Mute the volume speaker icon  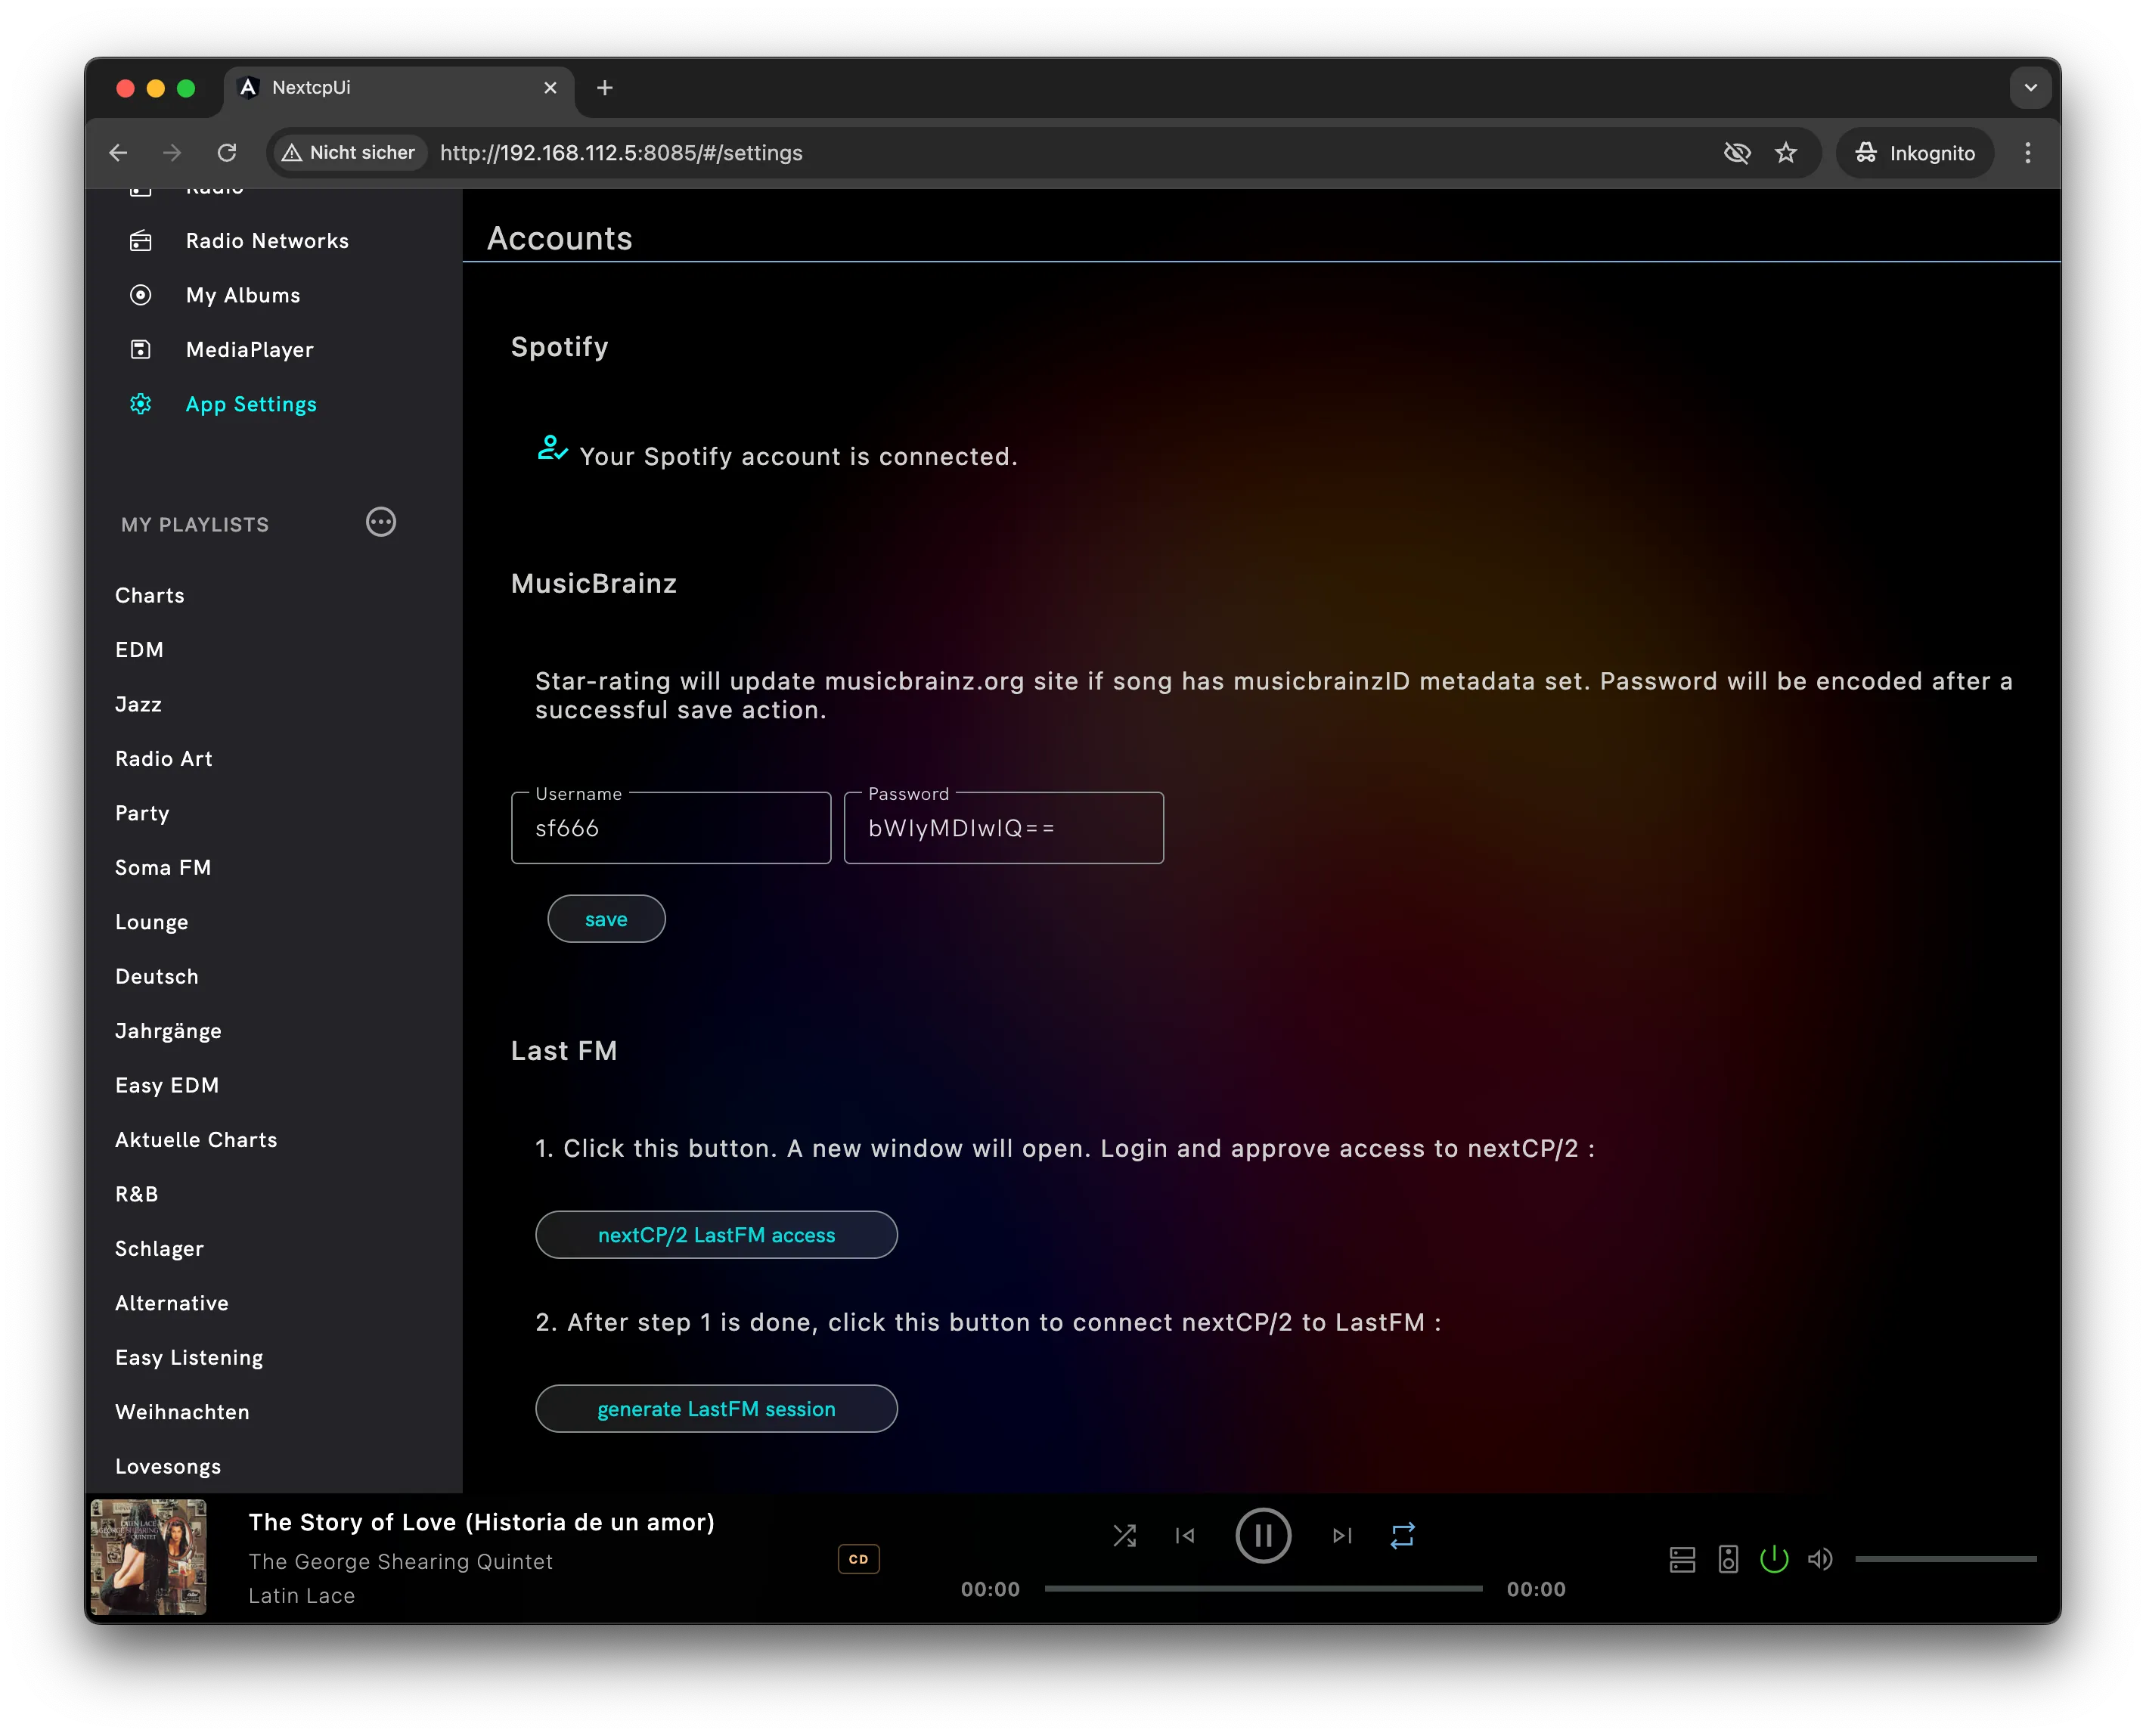point(1820,1559)
